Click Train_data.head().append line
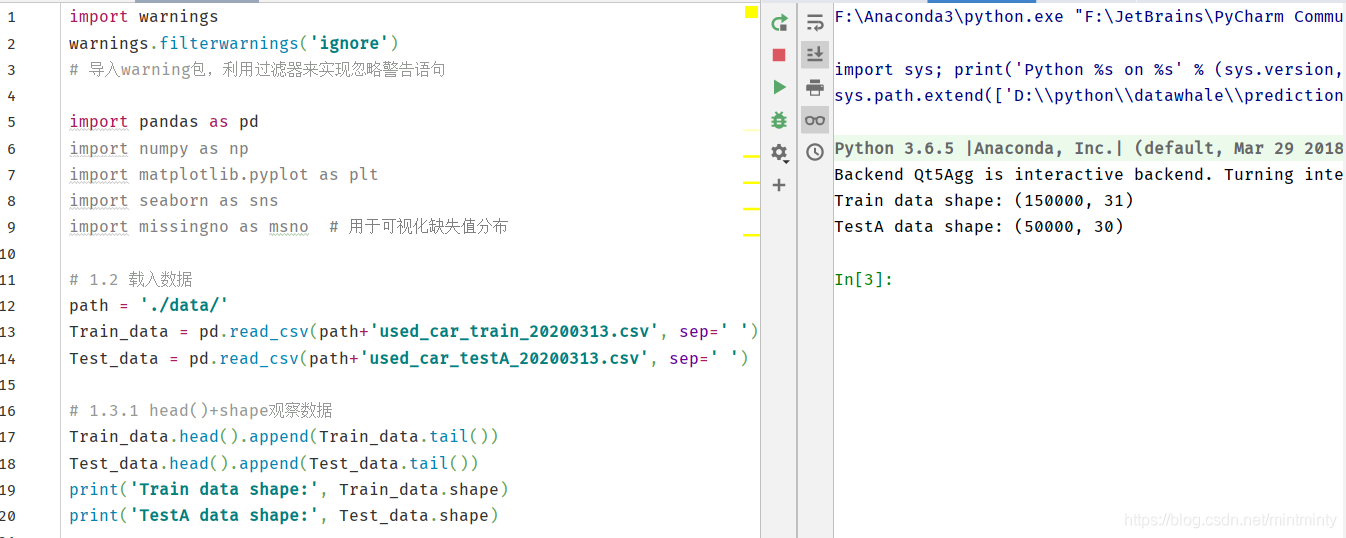 click(284, 436)
